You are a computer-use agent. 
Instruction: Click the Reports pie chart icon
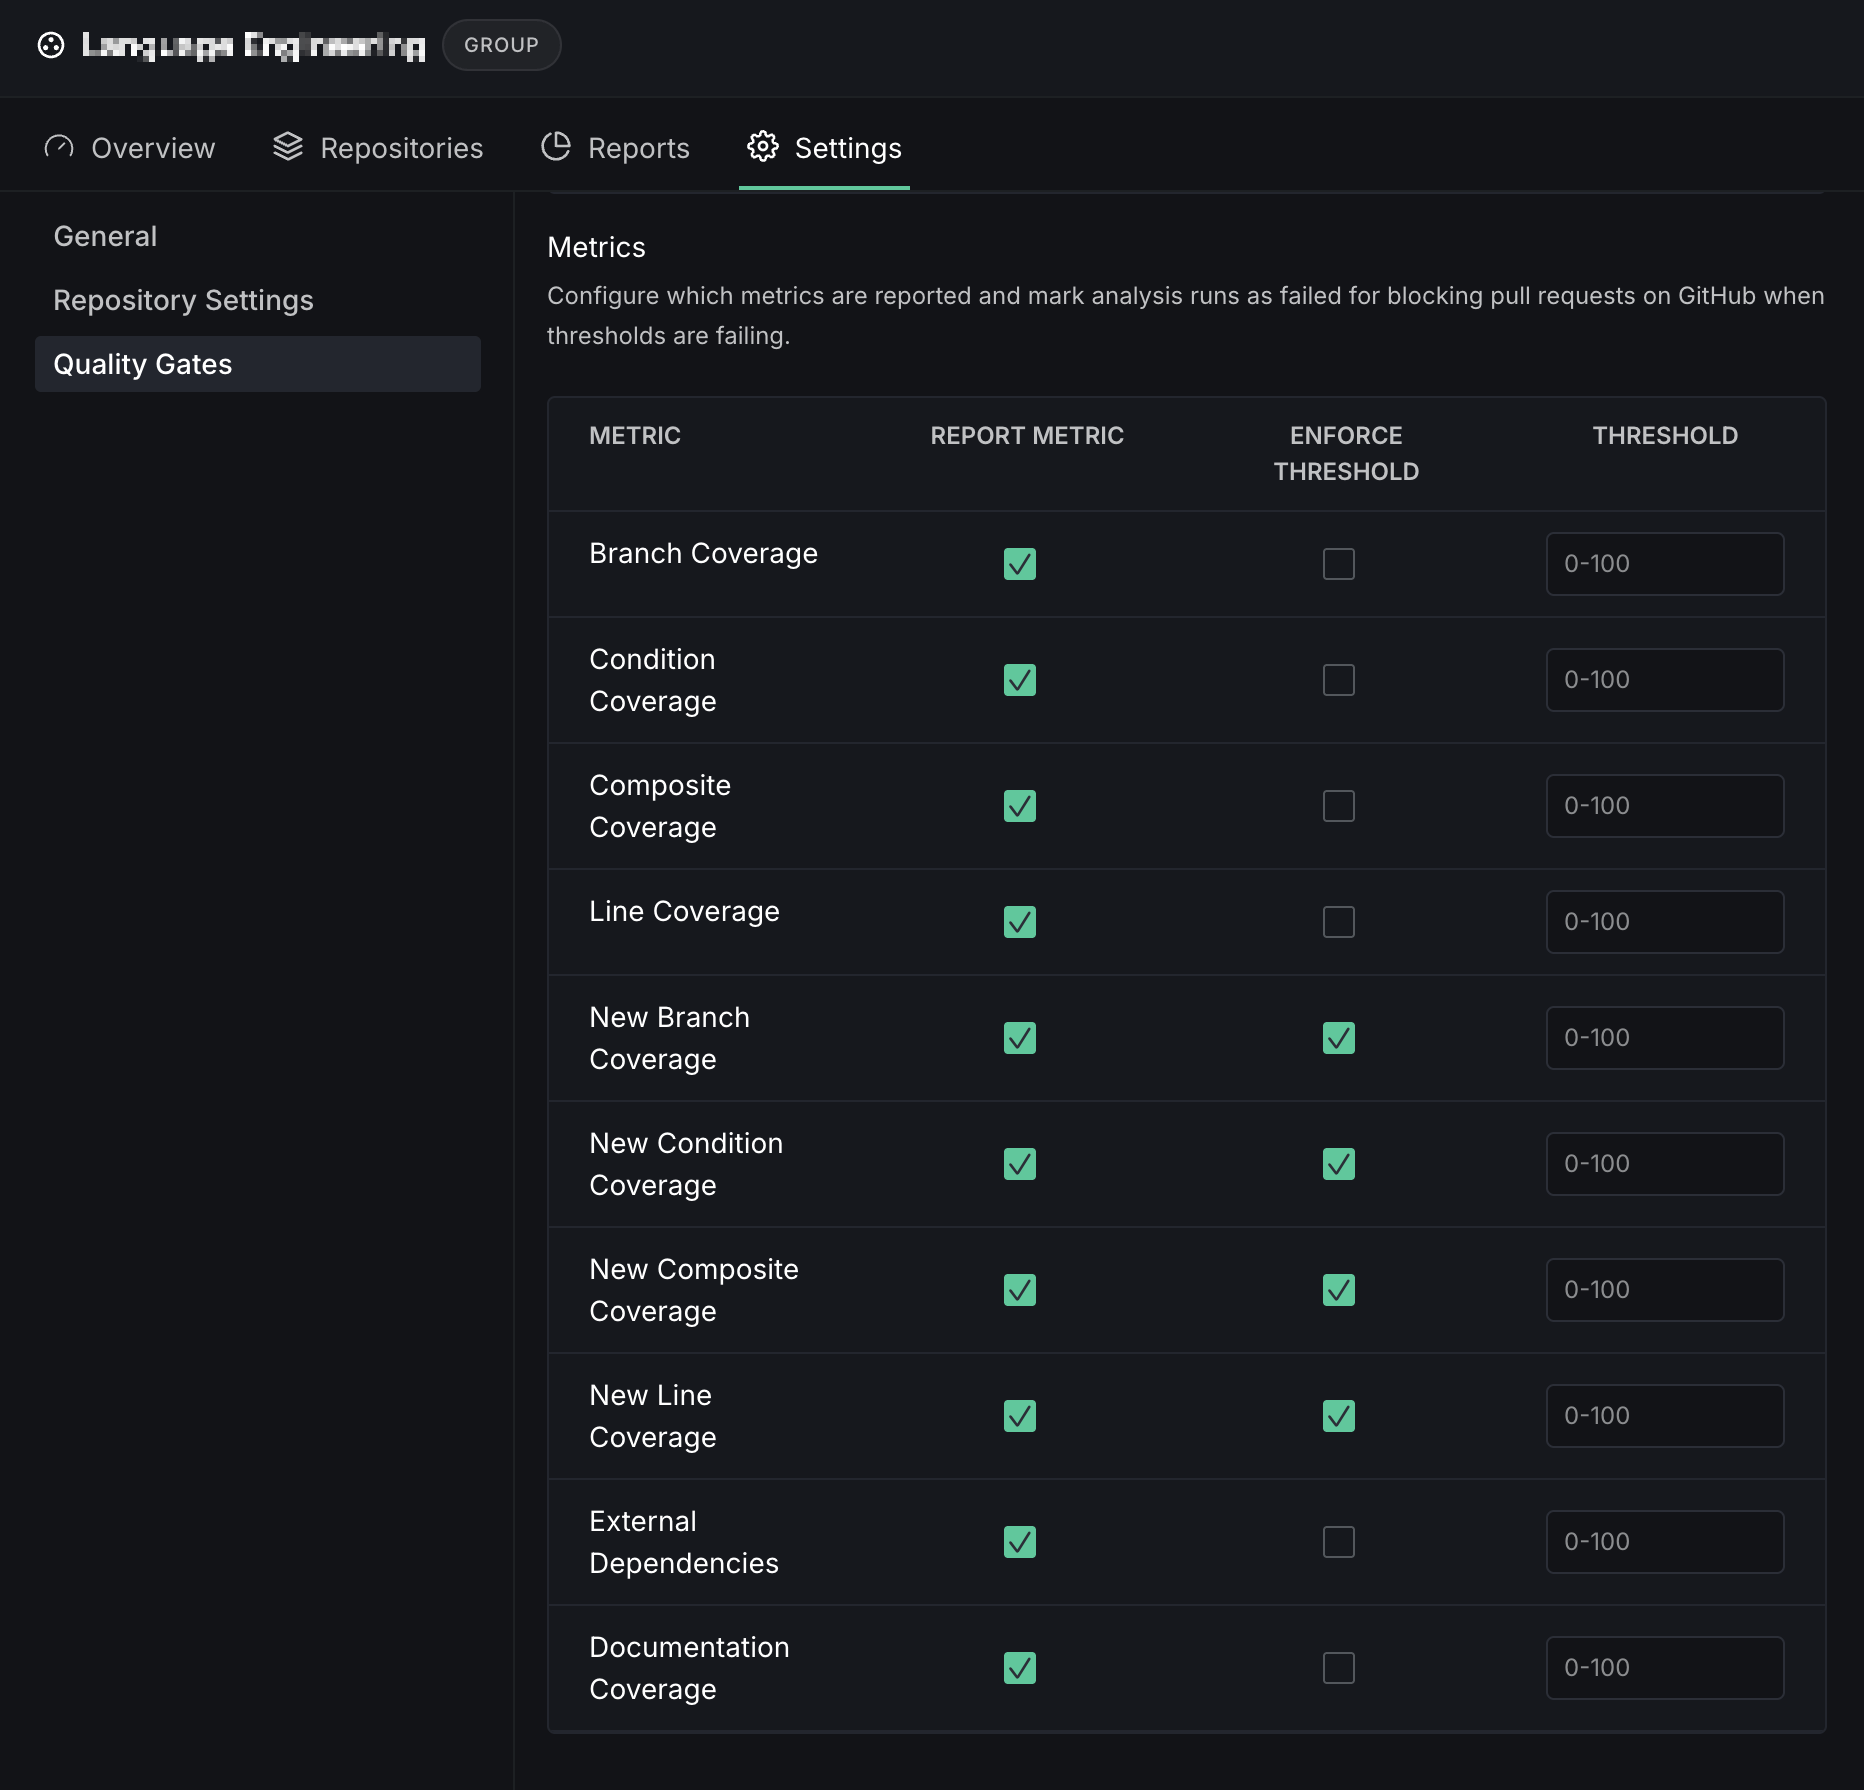coord(556,147)
